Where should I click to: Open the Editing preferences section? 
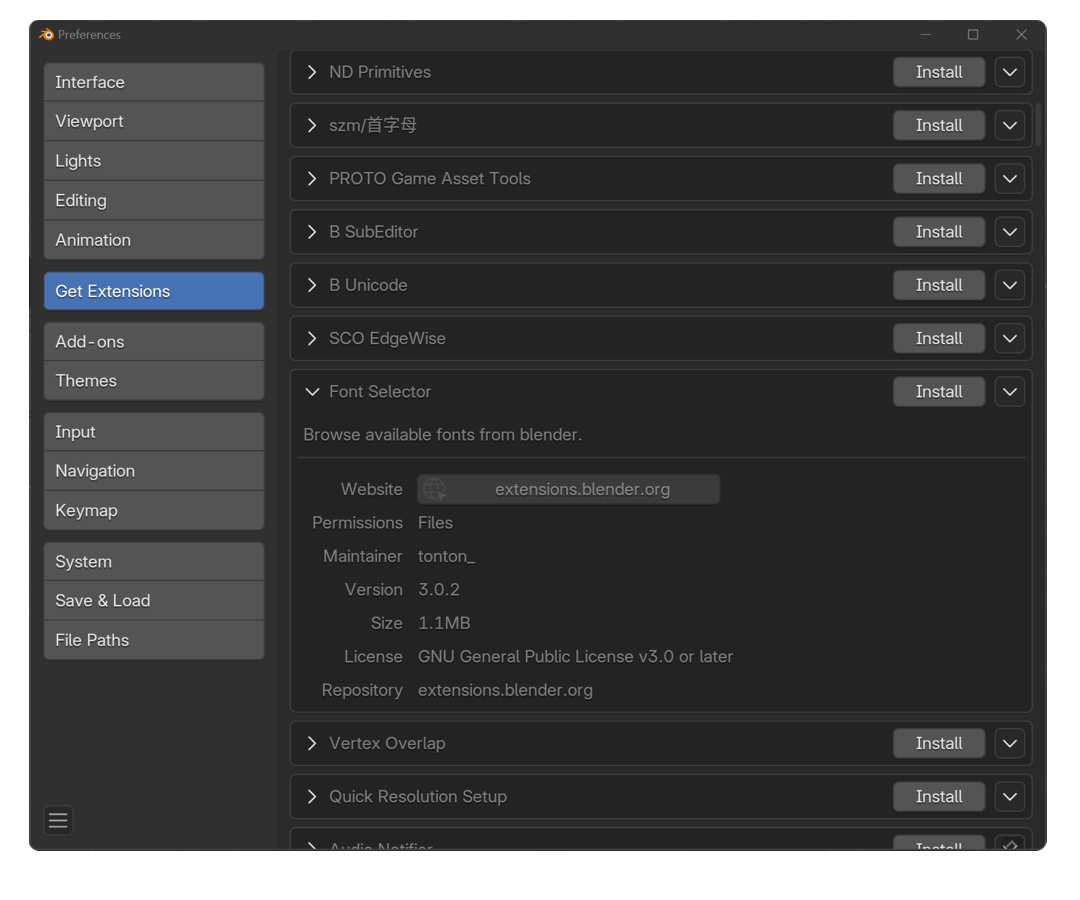tap(154, 201)
